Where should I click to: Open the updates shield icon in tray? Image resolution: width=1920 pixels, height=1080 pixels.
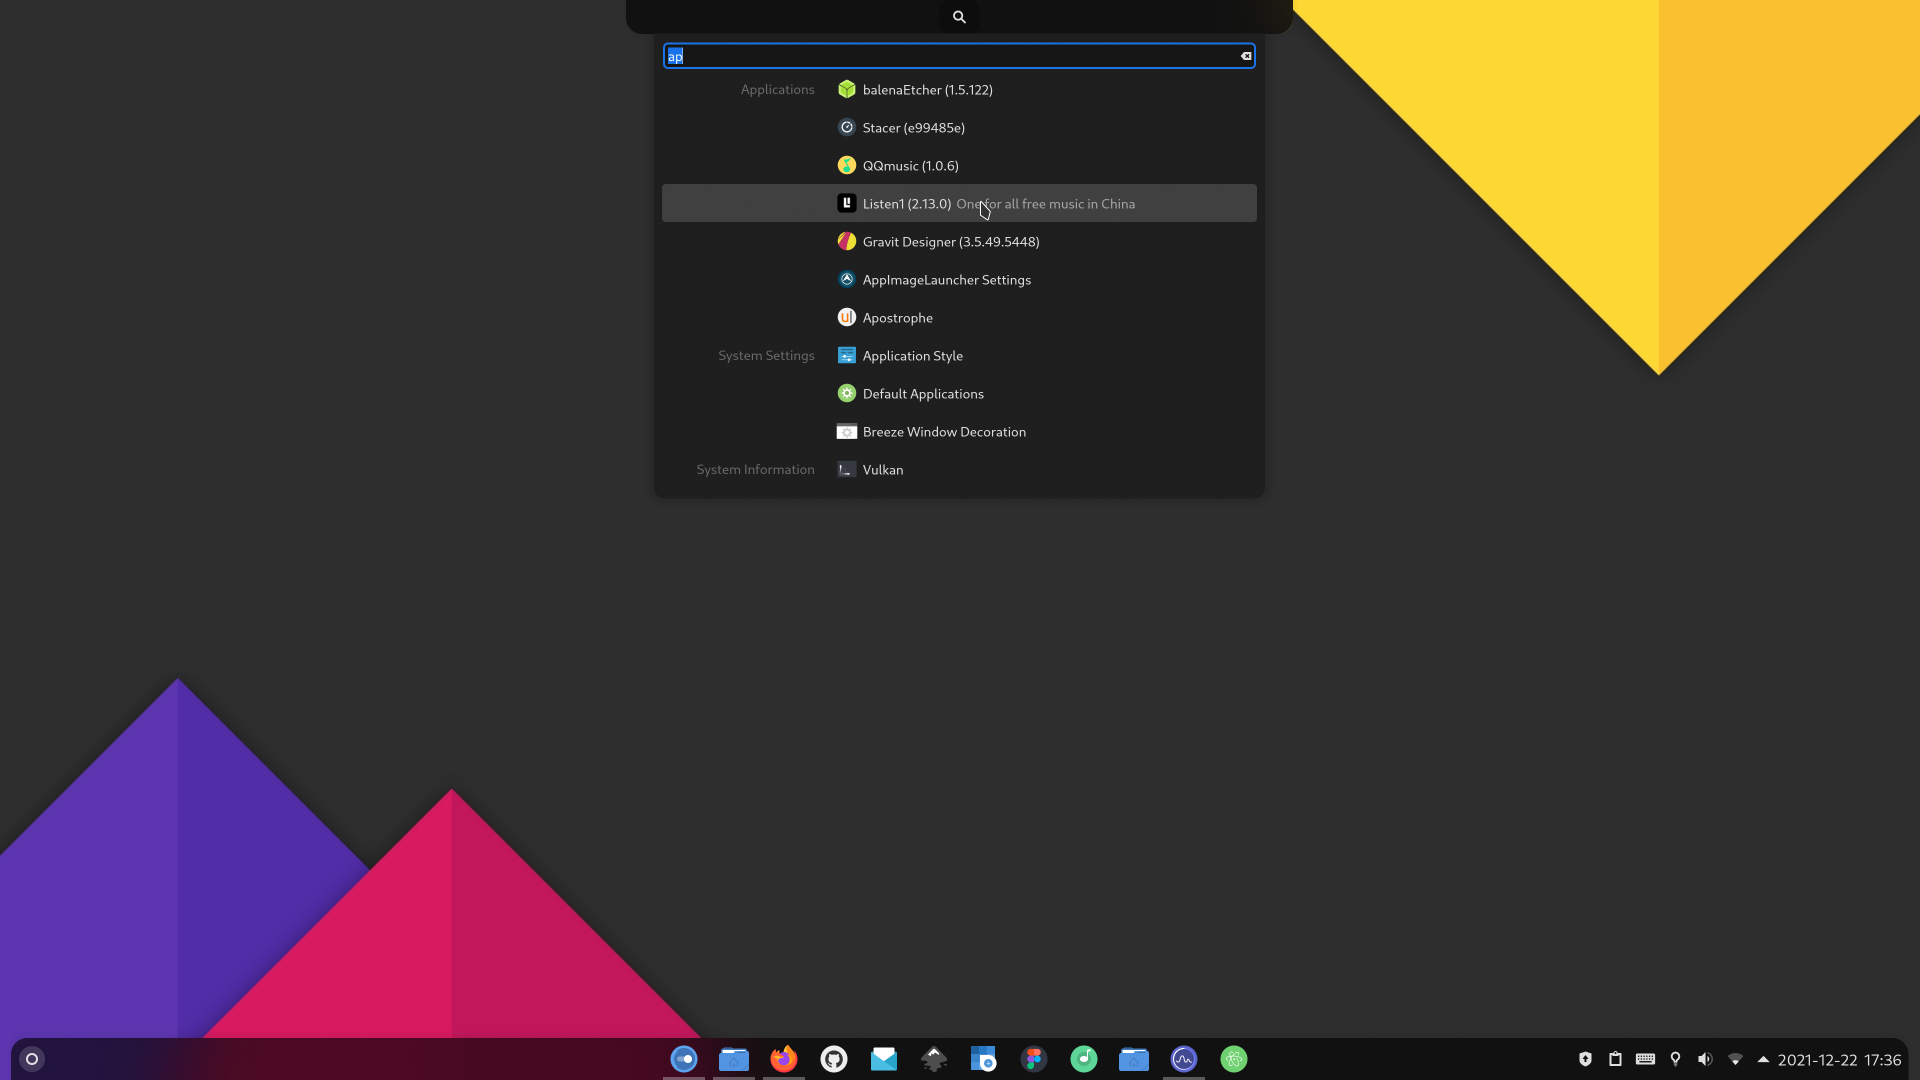[x=1585, y=1059]
